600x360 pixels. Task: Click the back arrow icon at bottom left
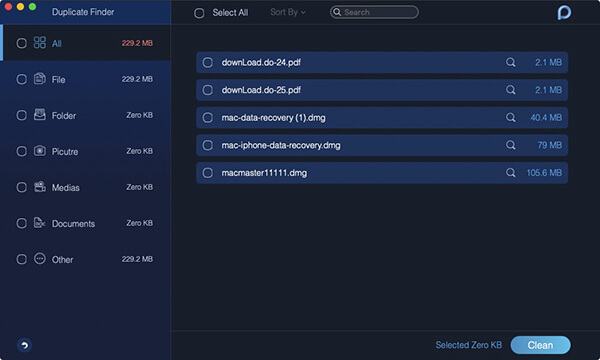pos(24,345)
